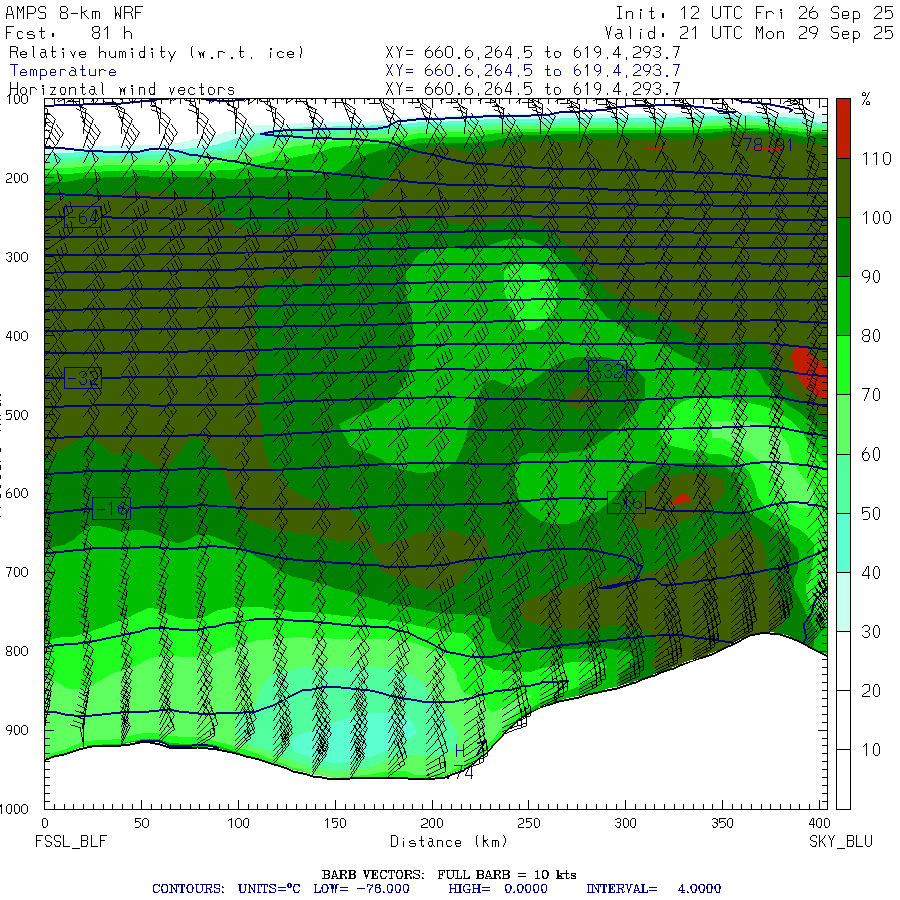Click the 600 pressure-axis tick label
This screenshot has width=900, height=900.
coord(17,494)
